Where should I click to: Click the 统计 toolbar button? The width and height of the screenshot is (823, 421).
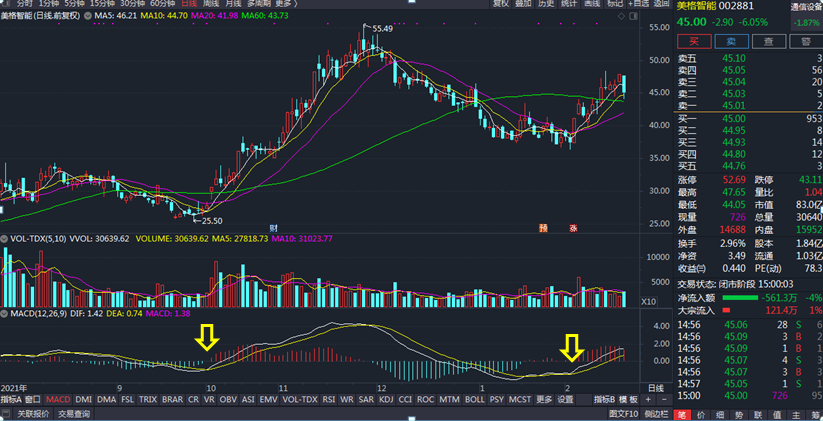[x=569, y=4]
